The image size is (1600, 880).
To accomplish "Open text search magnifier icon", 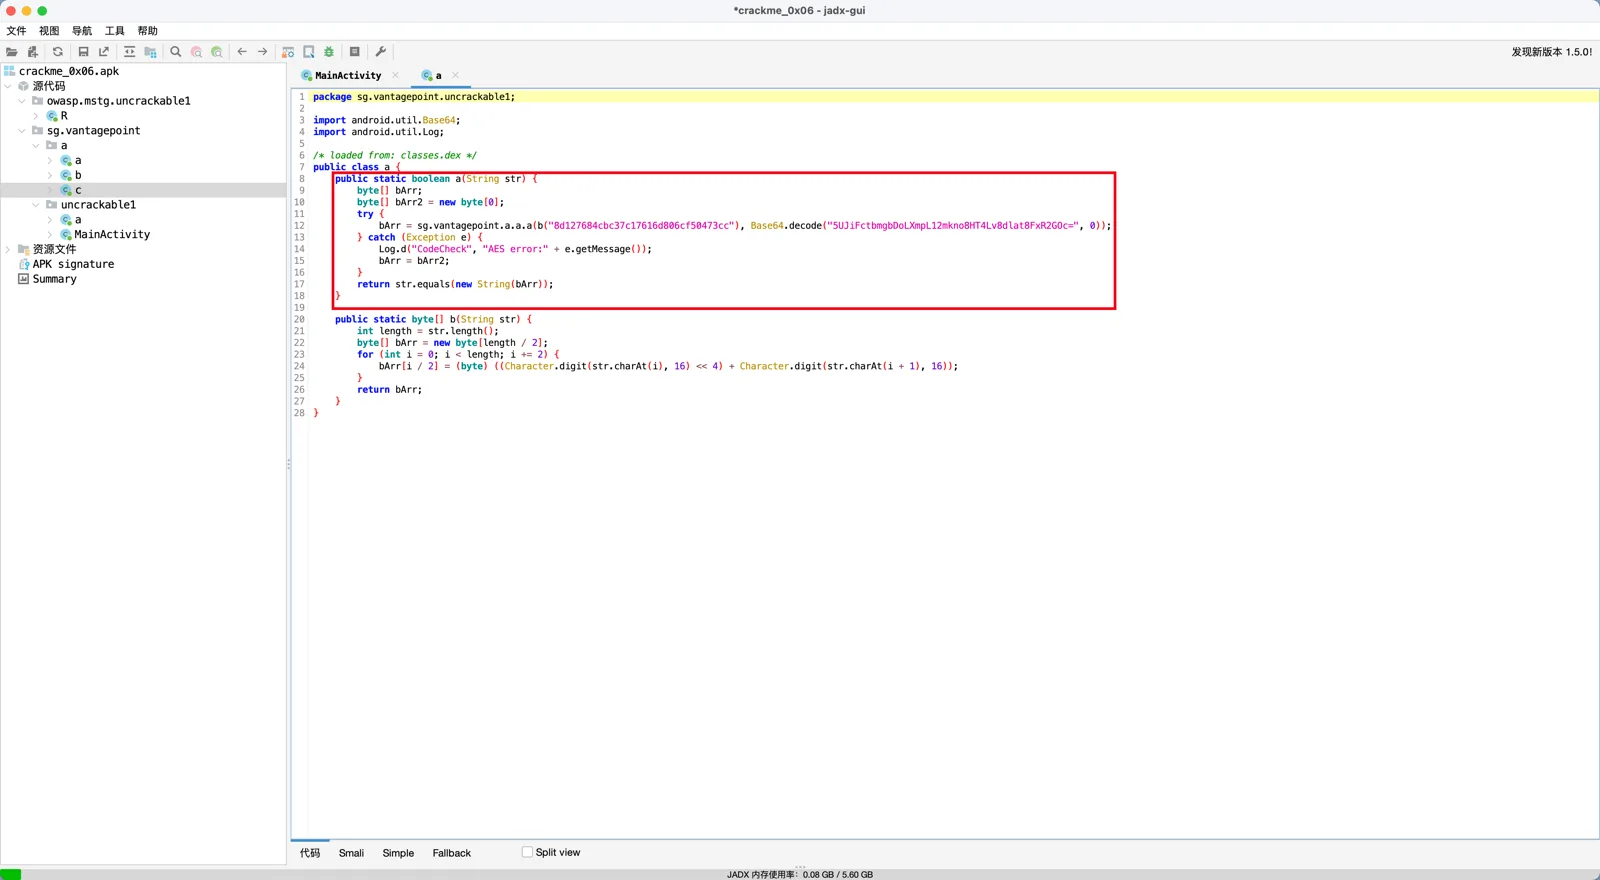I will point(176,52).
